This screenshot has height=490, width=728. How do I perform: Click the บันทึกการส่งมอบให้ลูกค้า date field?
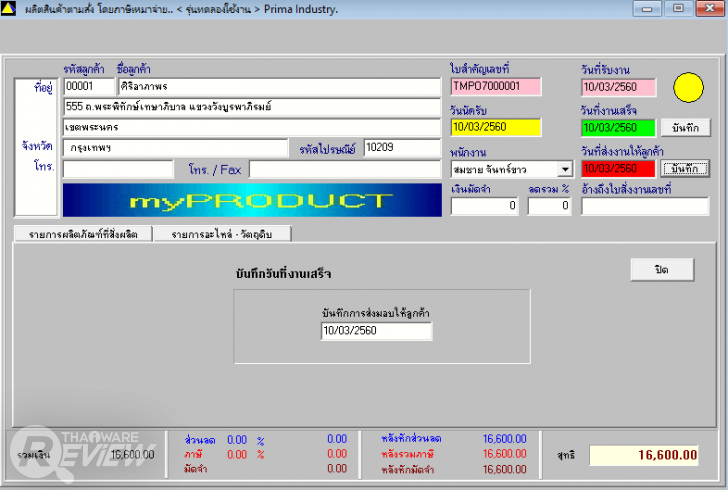(377, 331)
